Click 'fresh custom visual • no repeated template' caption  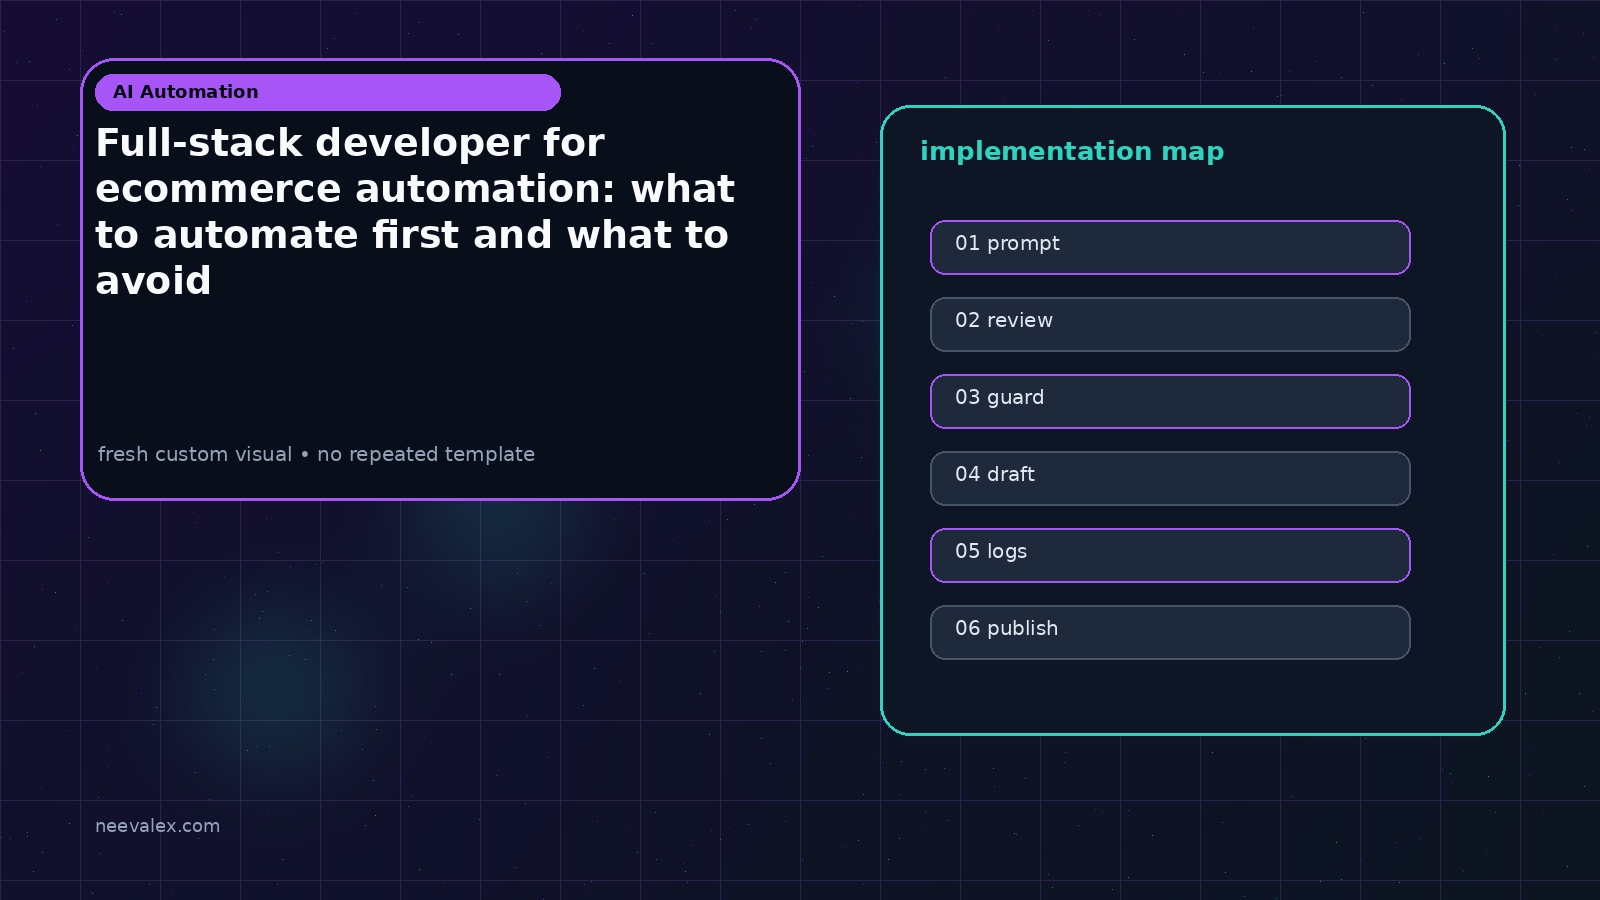(316, 454)
